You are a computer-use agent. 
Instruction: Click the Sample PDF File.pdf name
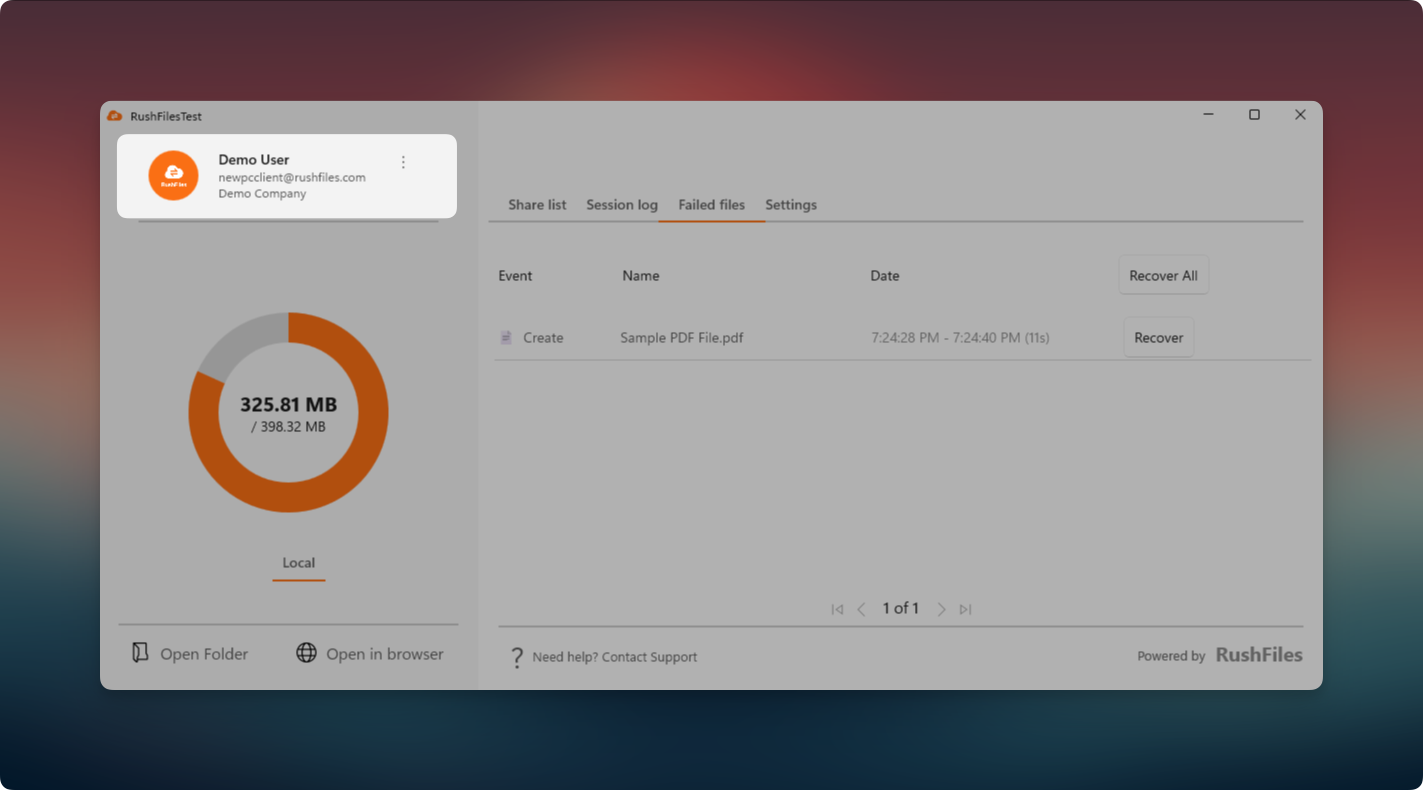pos(682,338)
